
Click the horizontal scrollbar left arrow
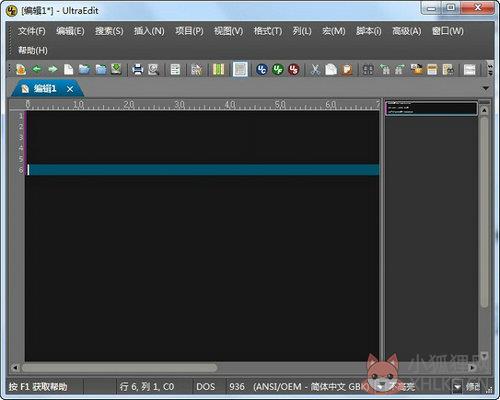(x=15, y=368)
